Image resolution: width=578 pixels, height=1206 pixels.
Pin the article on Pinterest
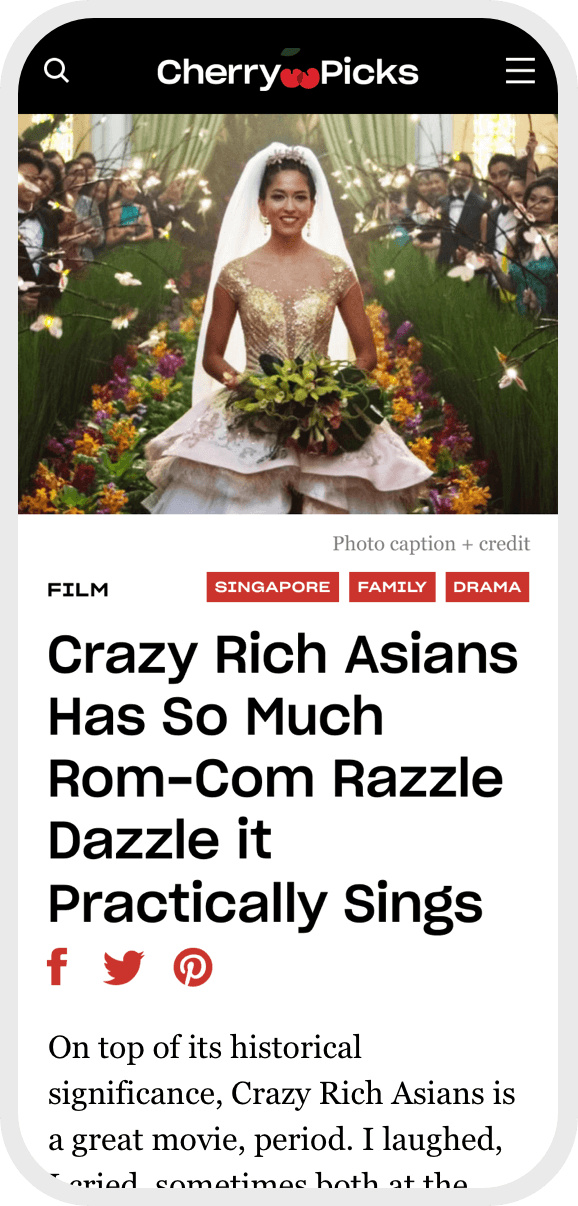(193, 968)
